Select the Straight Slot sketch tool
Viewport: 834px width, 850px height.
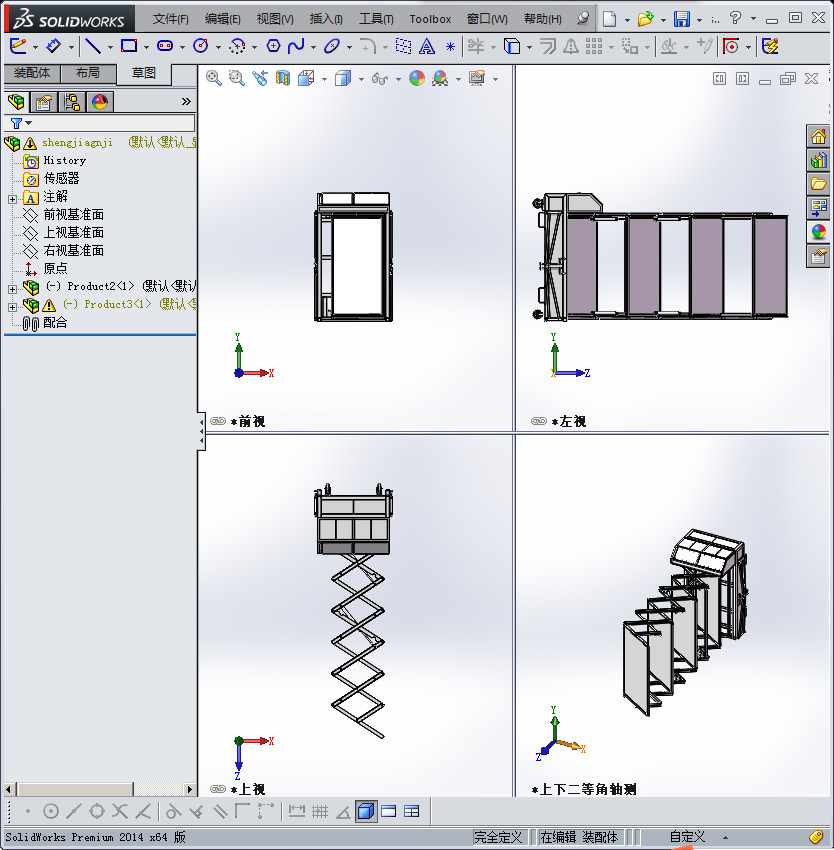pyautogui.click(x=165, y=46)
